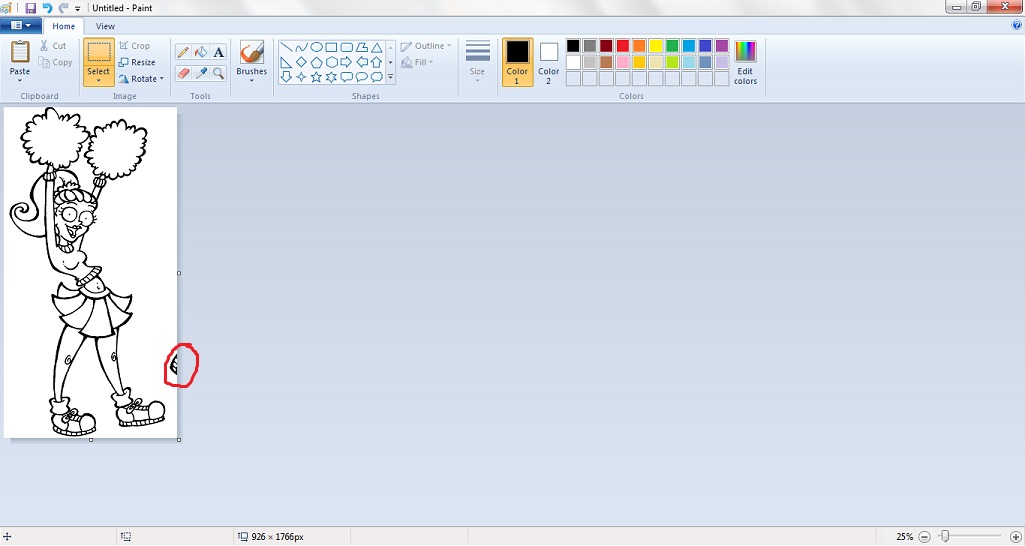Choose the Triangle shape
The height and width of the screenshot is (546, 1025).
pyautogui.click(x=377, y=48)
